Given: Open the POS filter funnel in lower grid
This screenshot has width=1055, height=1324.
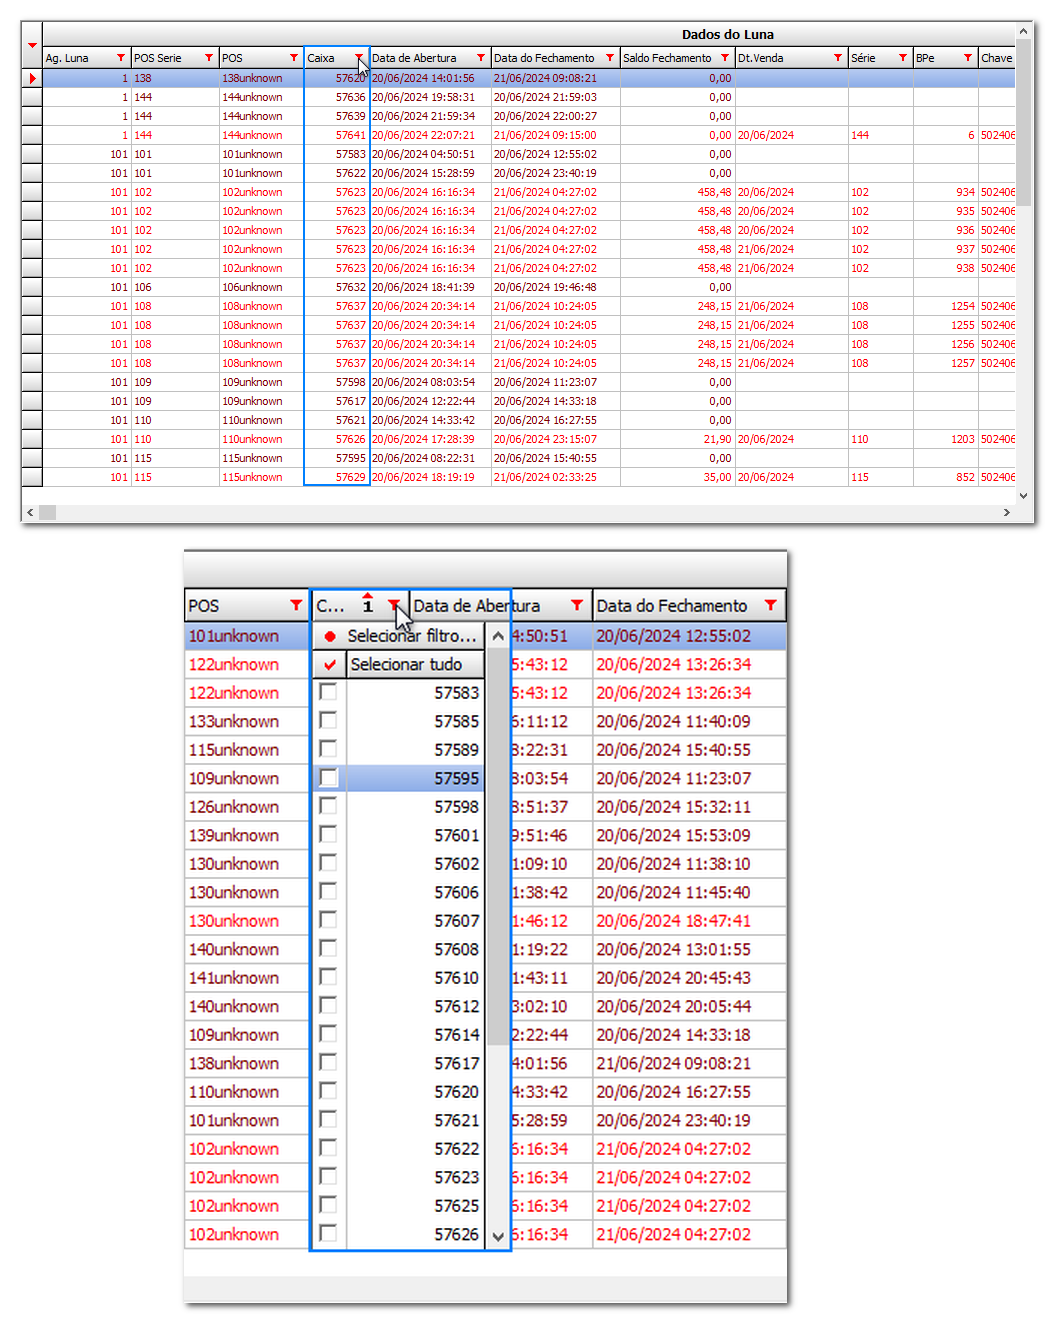Looking at the screenshot, I should (x=296, y=605).
